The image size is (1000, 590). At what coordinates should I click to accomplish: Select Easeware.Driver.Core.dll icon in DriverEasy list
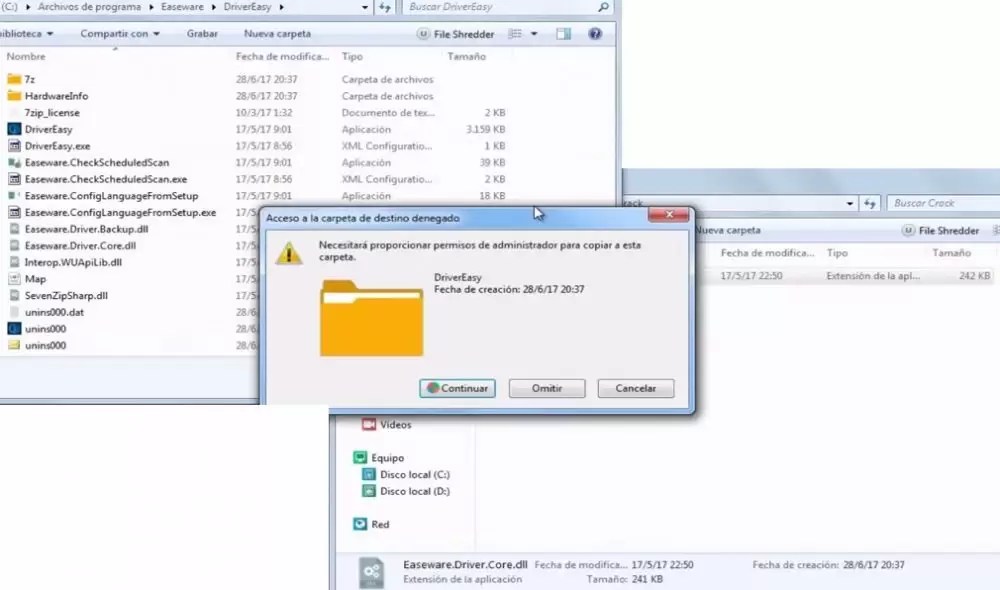click(x=14, y=245)
